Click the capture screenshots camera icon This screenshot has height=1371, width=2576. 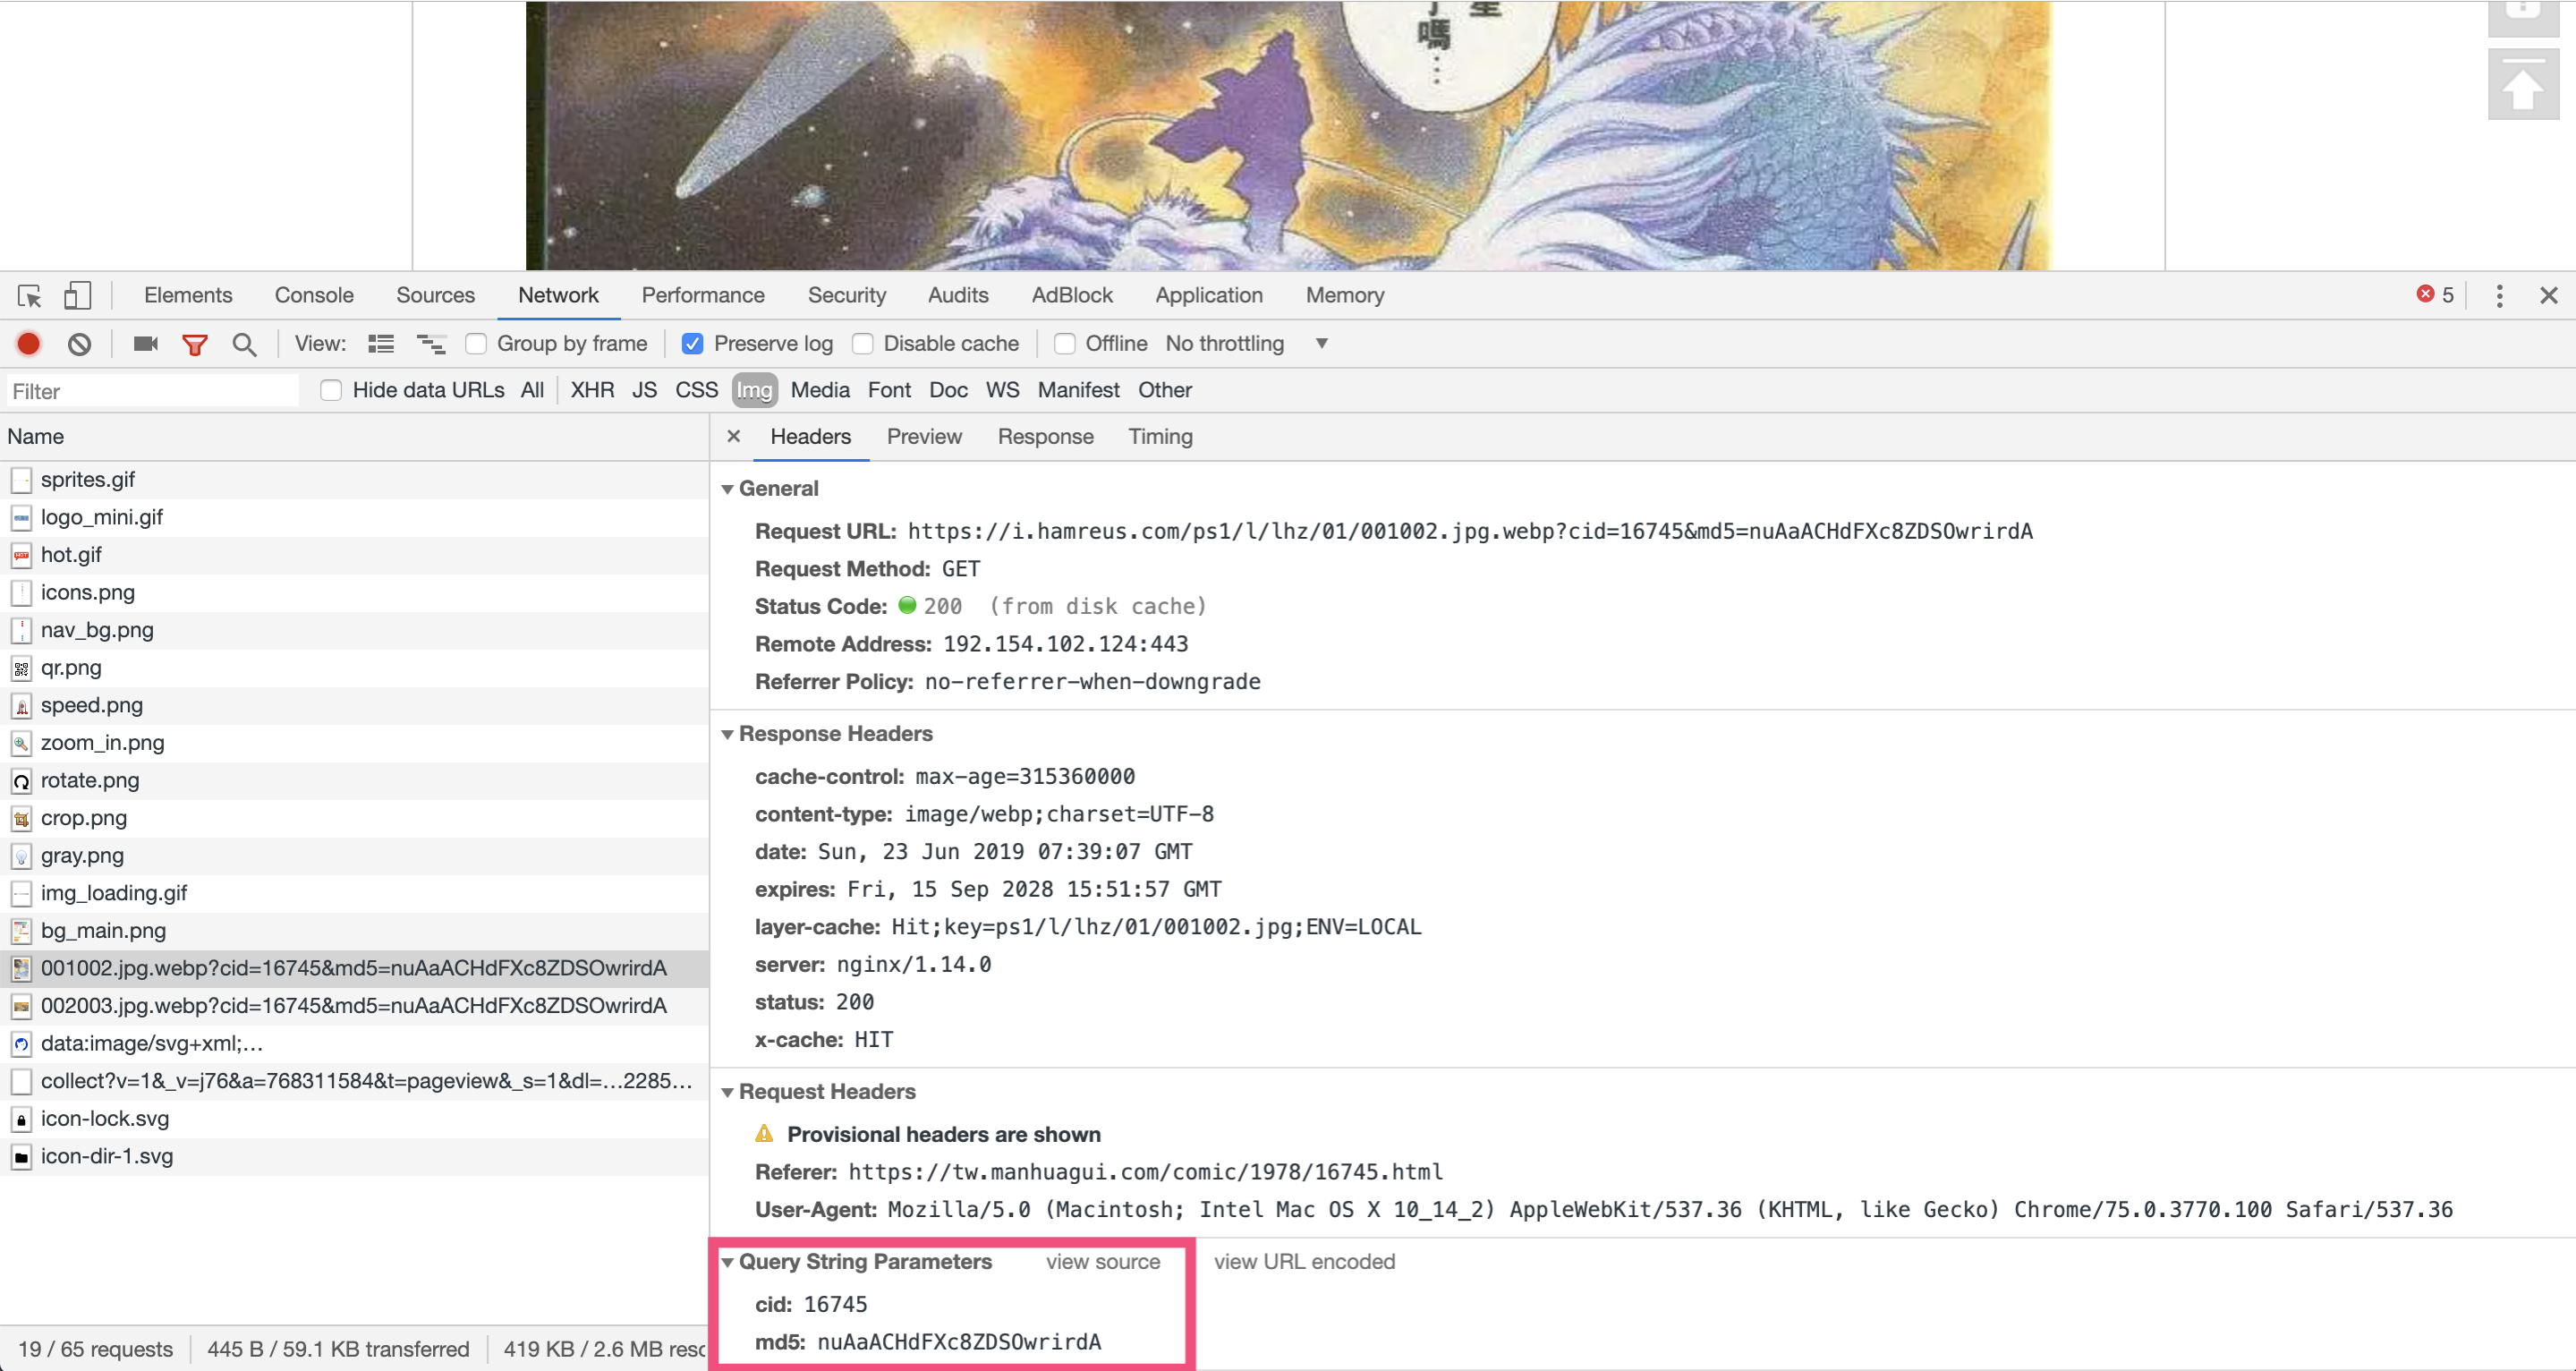coord(146,344)
